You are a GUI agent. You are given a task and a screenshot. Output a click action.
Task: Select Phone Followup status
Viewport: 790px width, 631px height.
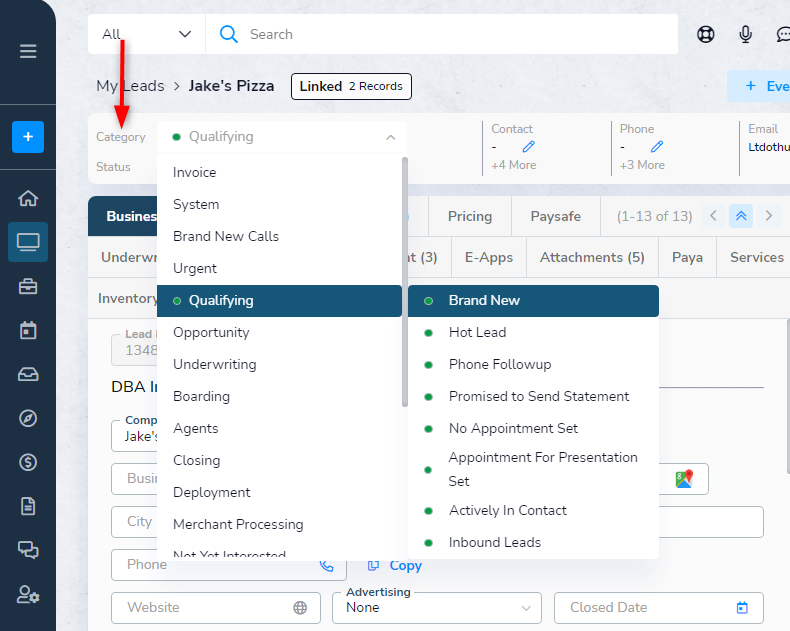533,364
